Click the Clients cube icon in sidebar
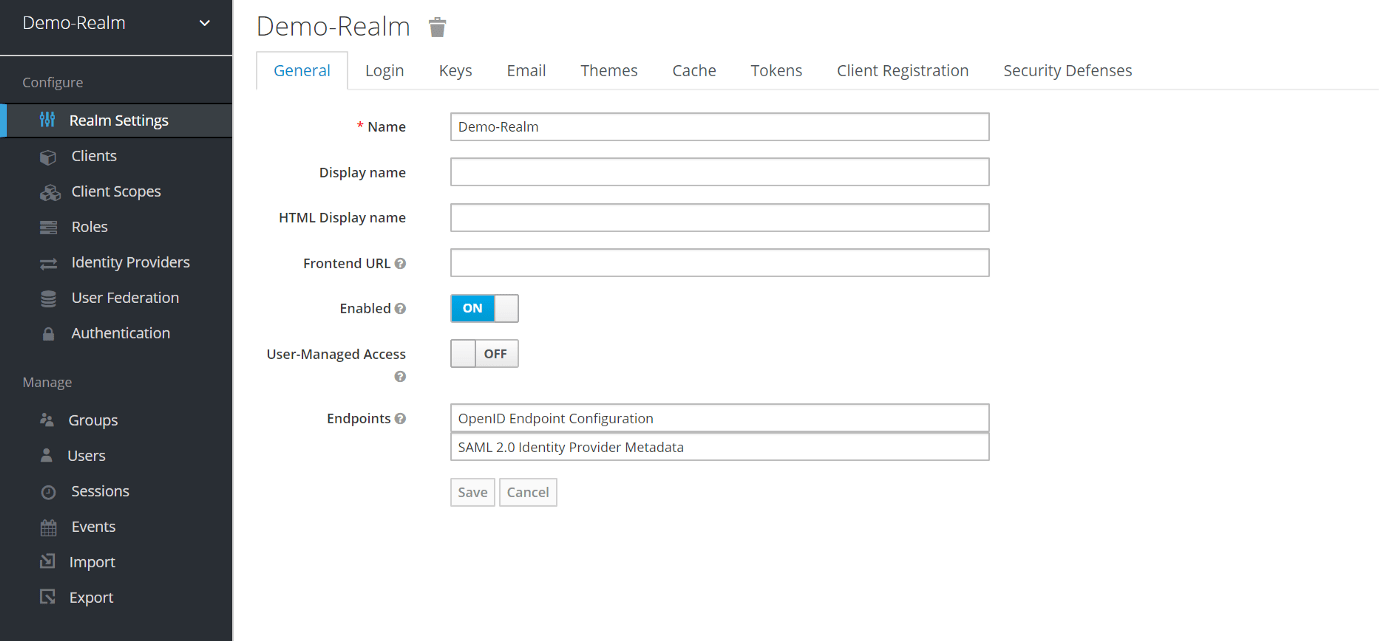 pos(48,157)
